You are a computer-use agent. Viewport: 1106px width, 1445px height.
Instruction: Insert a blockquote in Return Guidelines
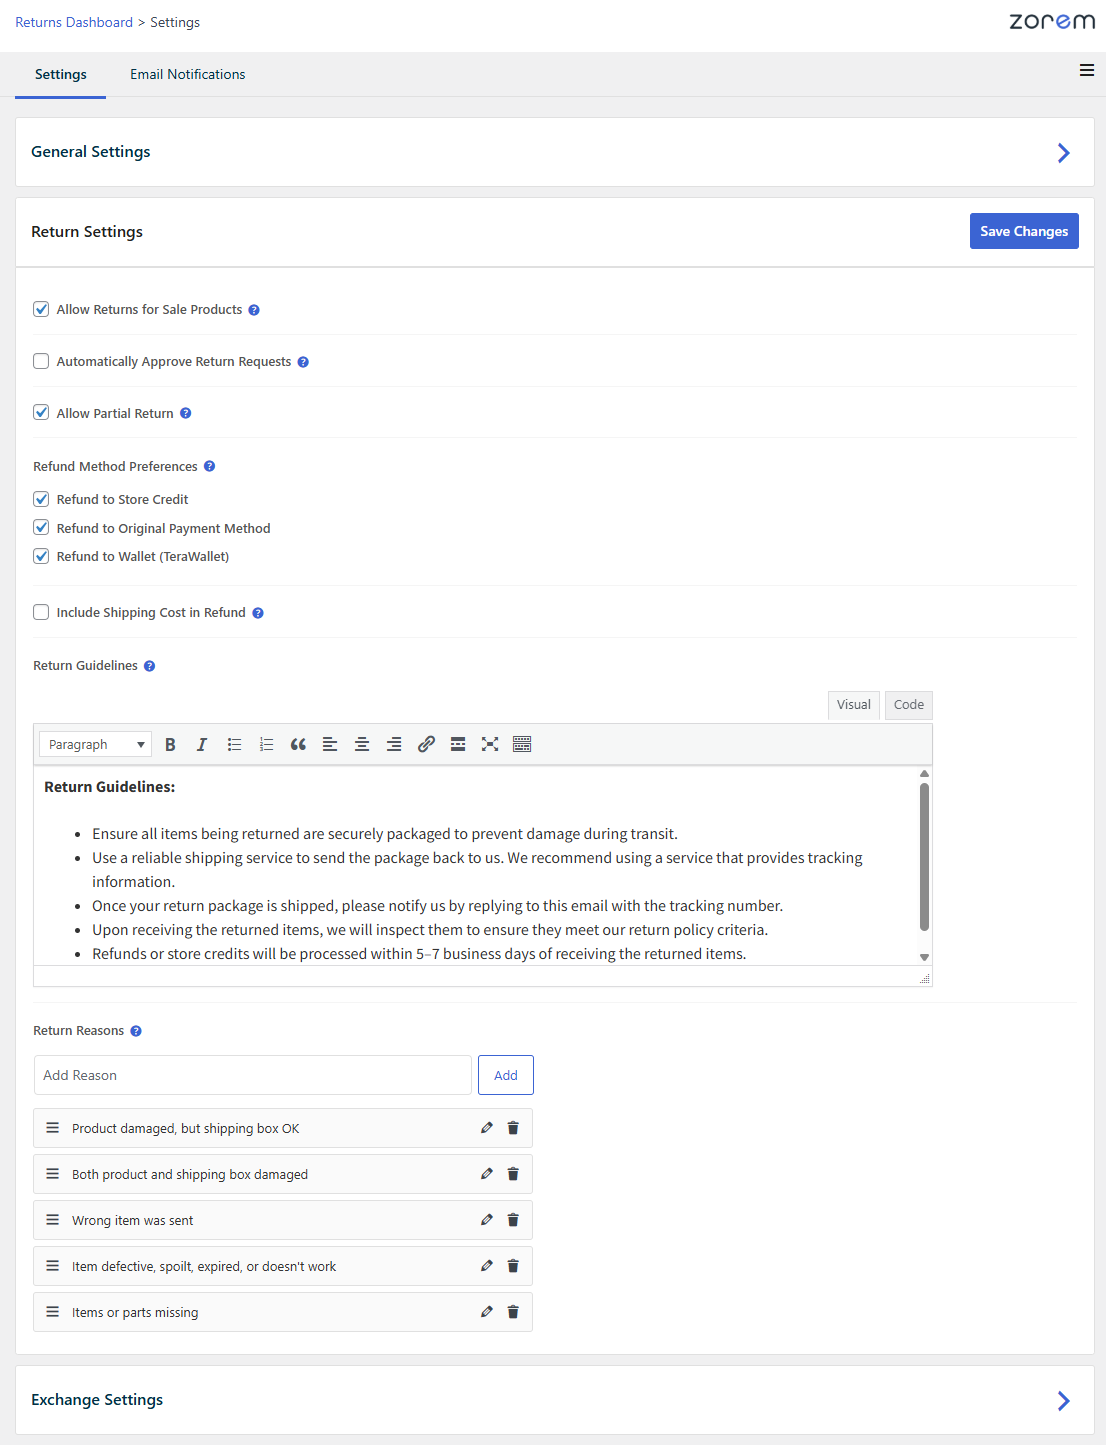point(298,744)
